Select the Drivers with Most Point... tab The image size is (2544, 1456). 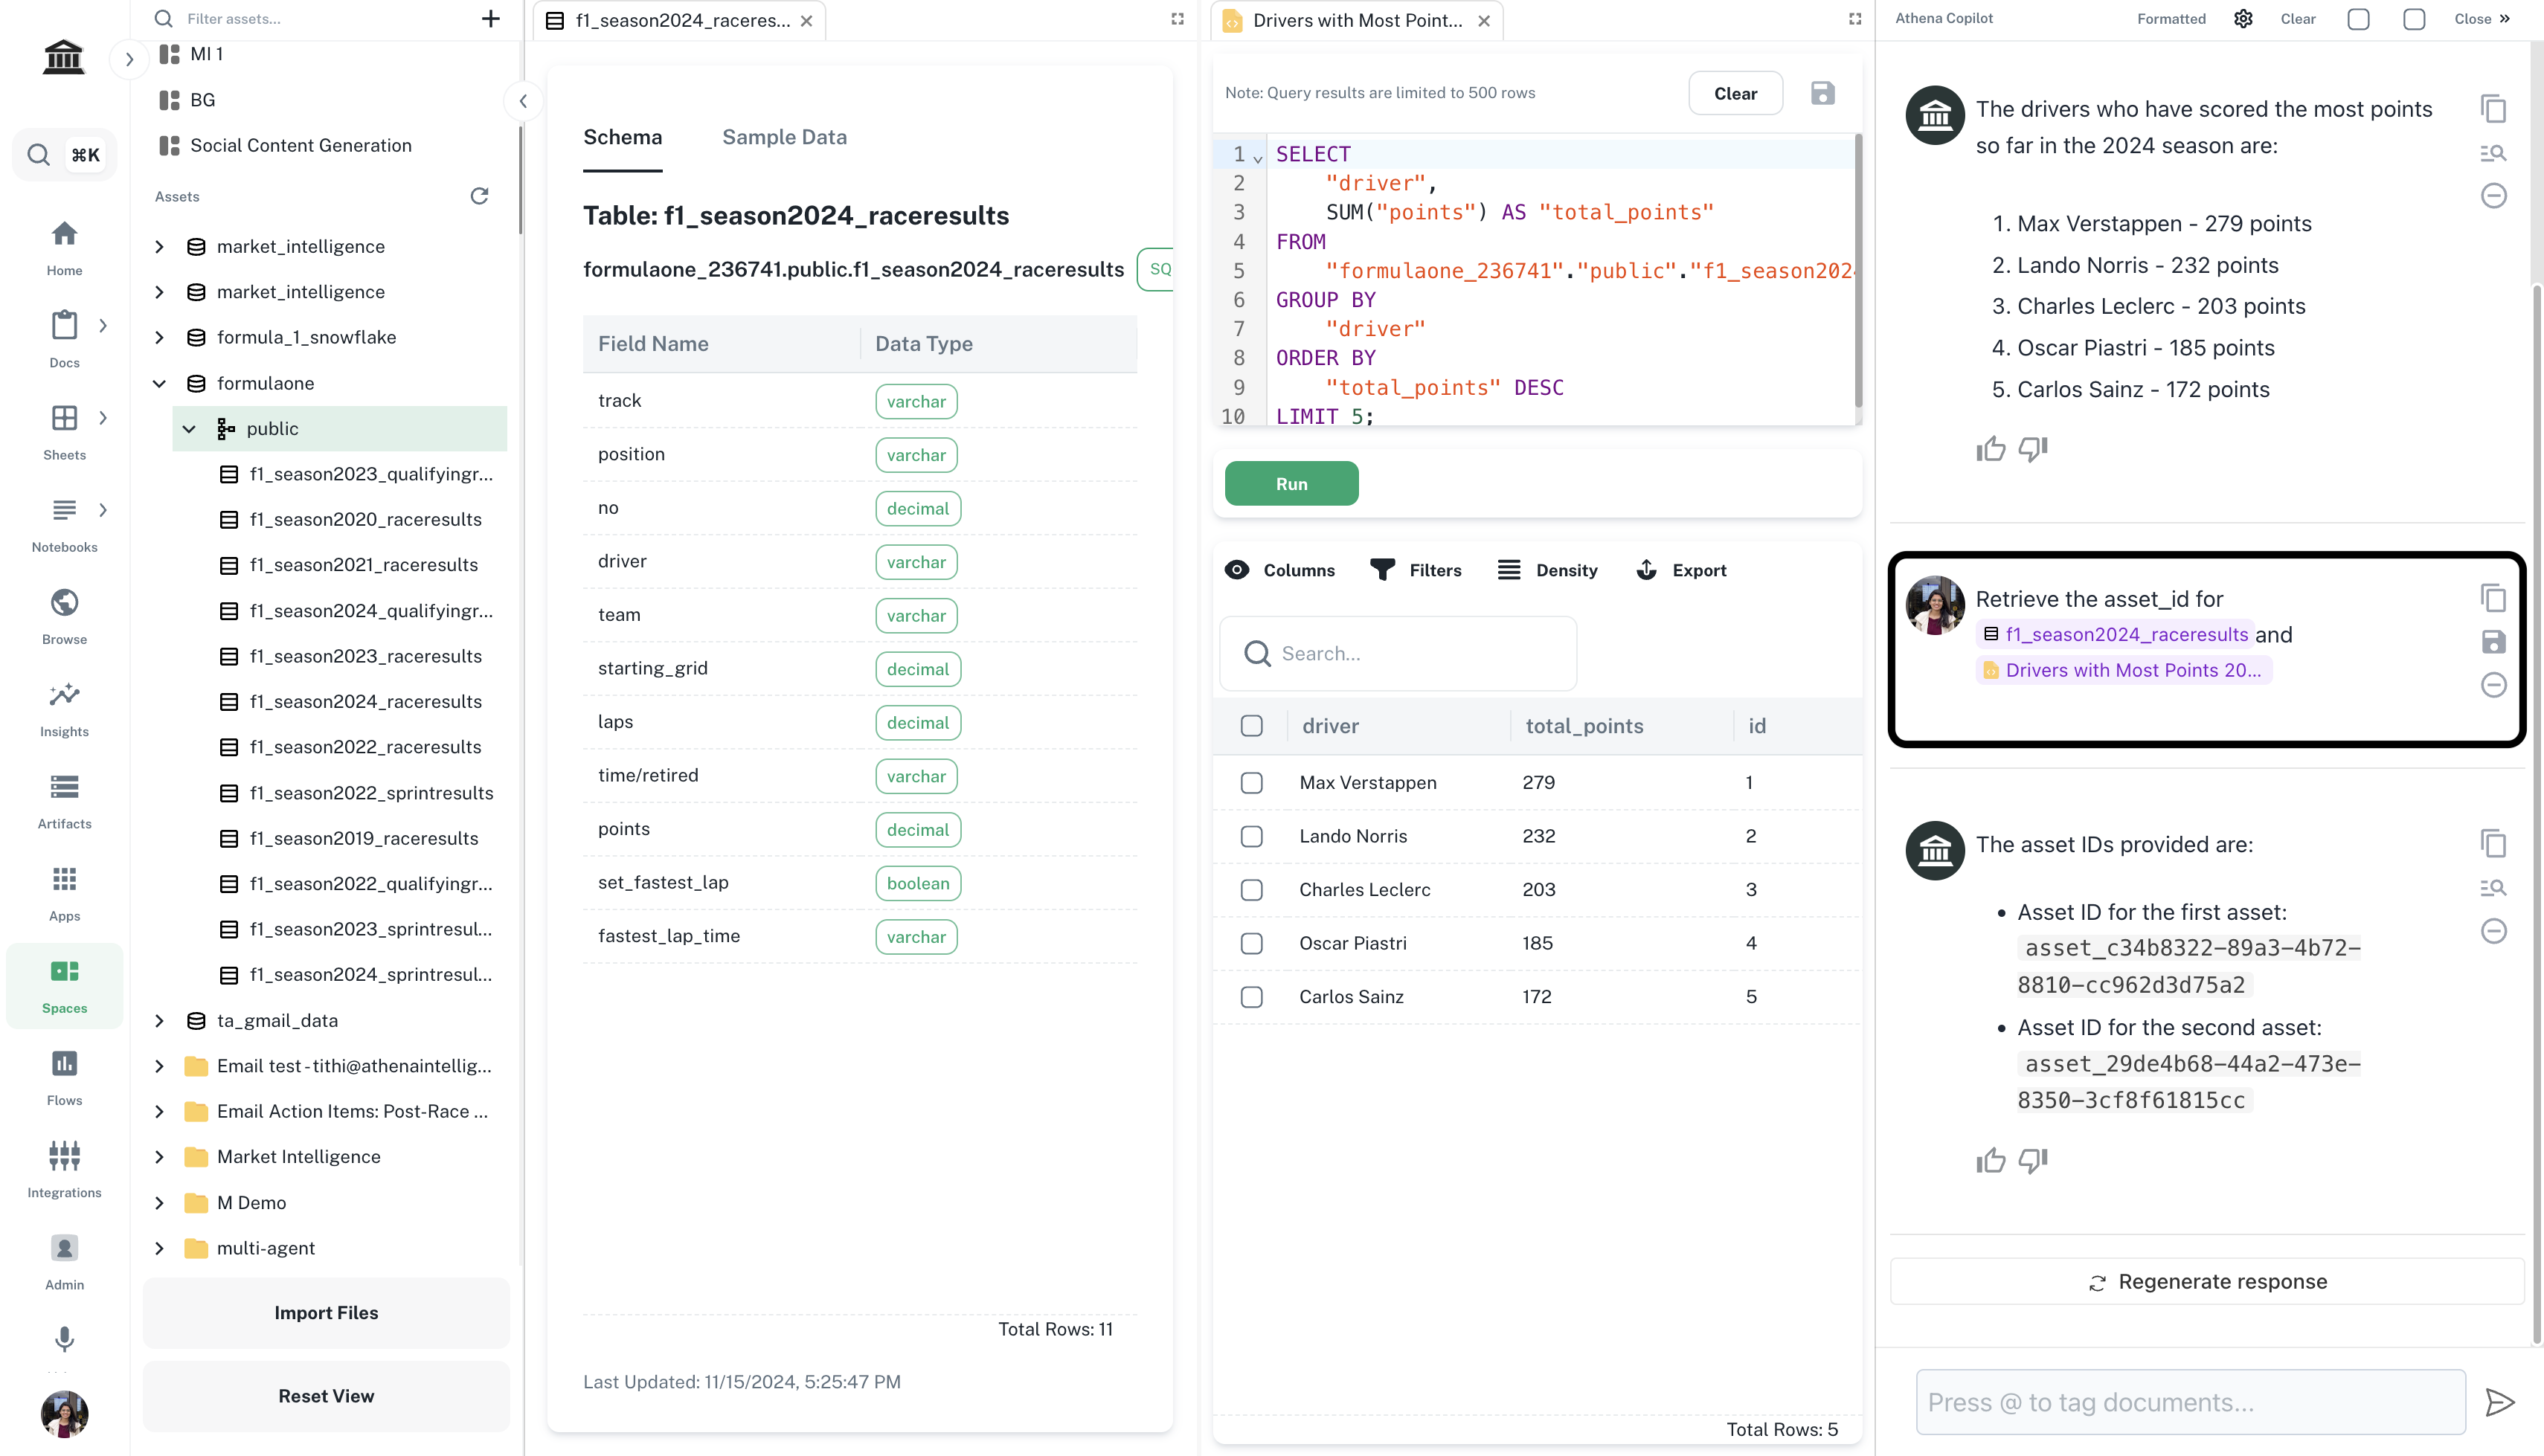click(1357, 20)
